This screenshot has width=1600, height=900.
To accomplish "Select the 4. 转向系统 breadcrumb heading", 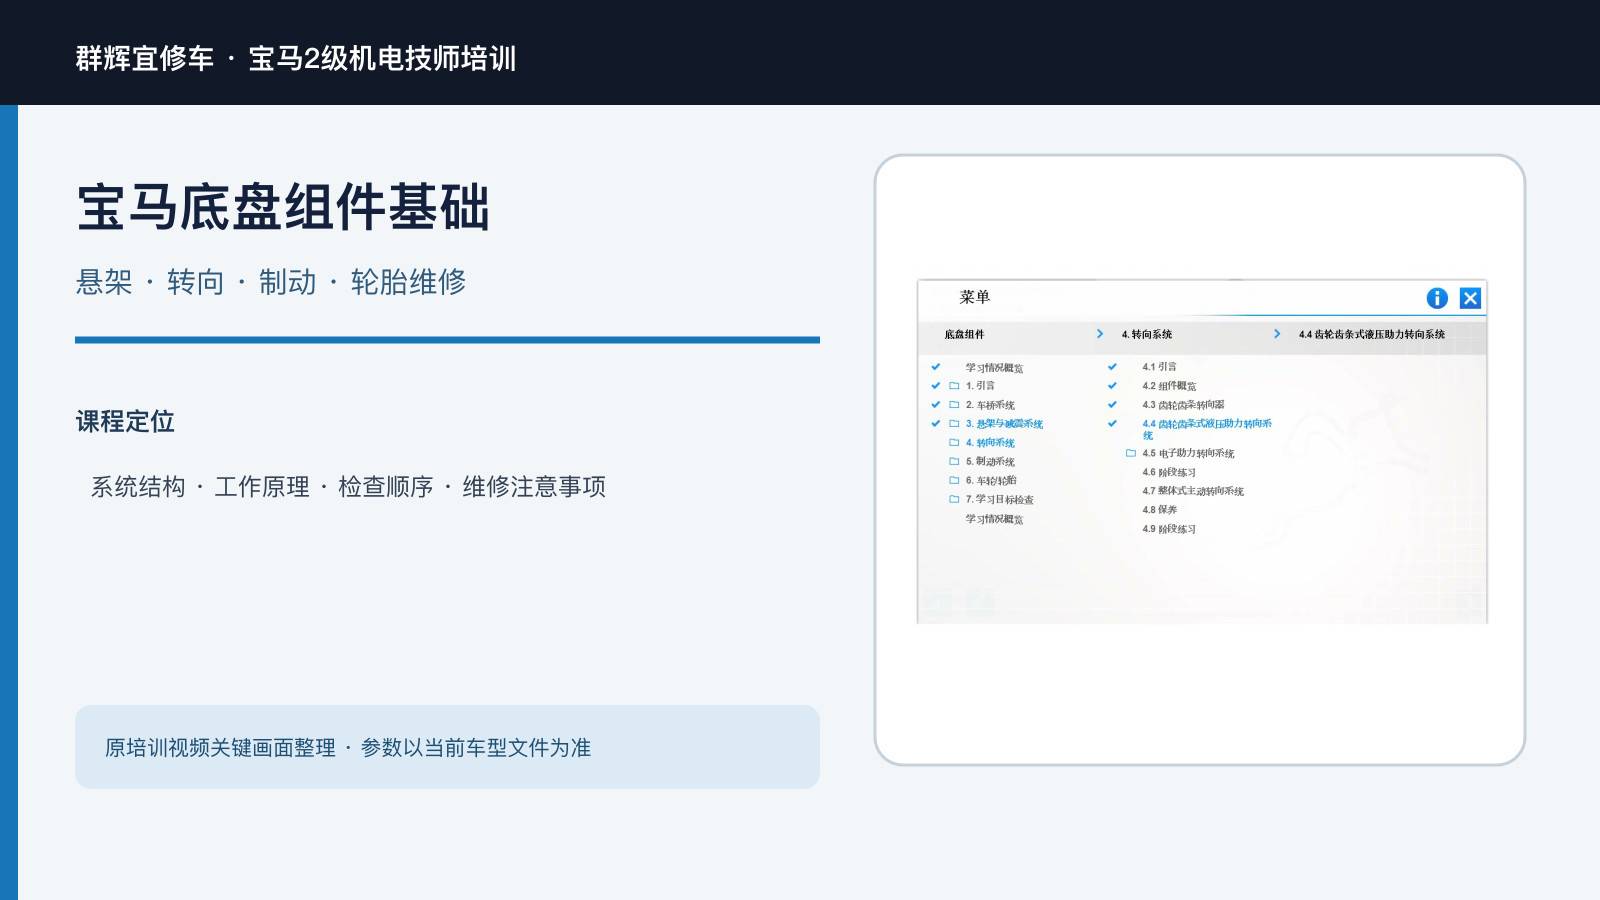I will tap(1147, 334).
